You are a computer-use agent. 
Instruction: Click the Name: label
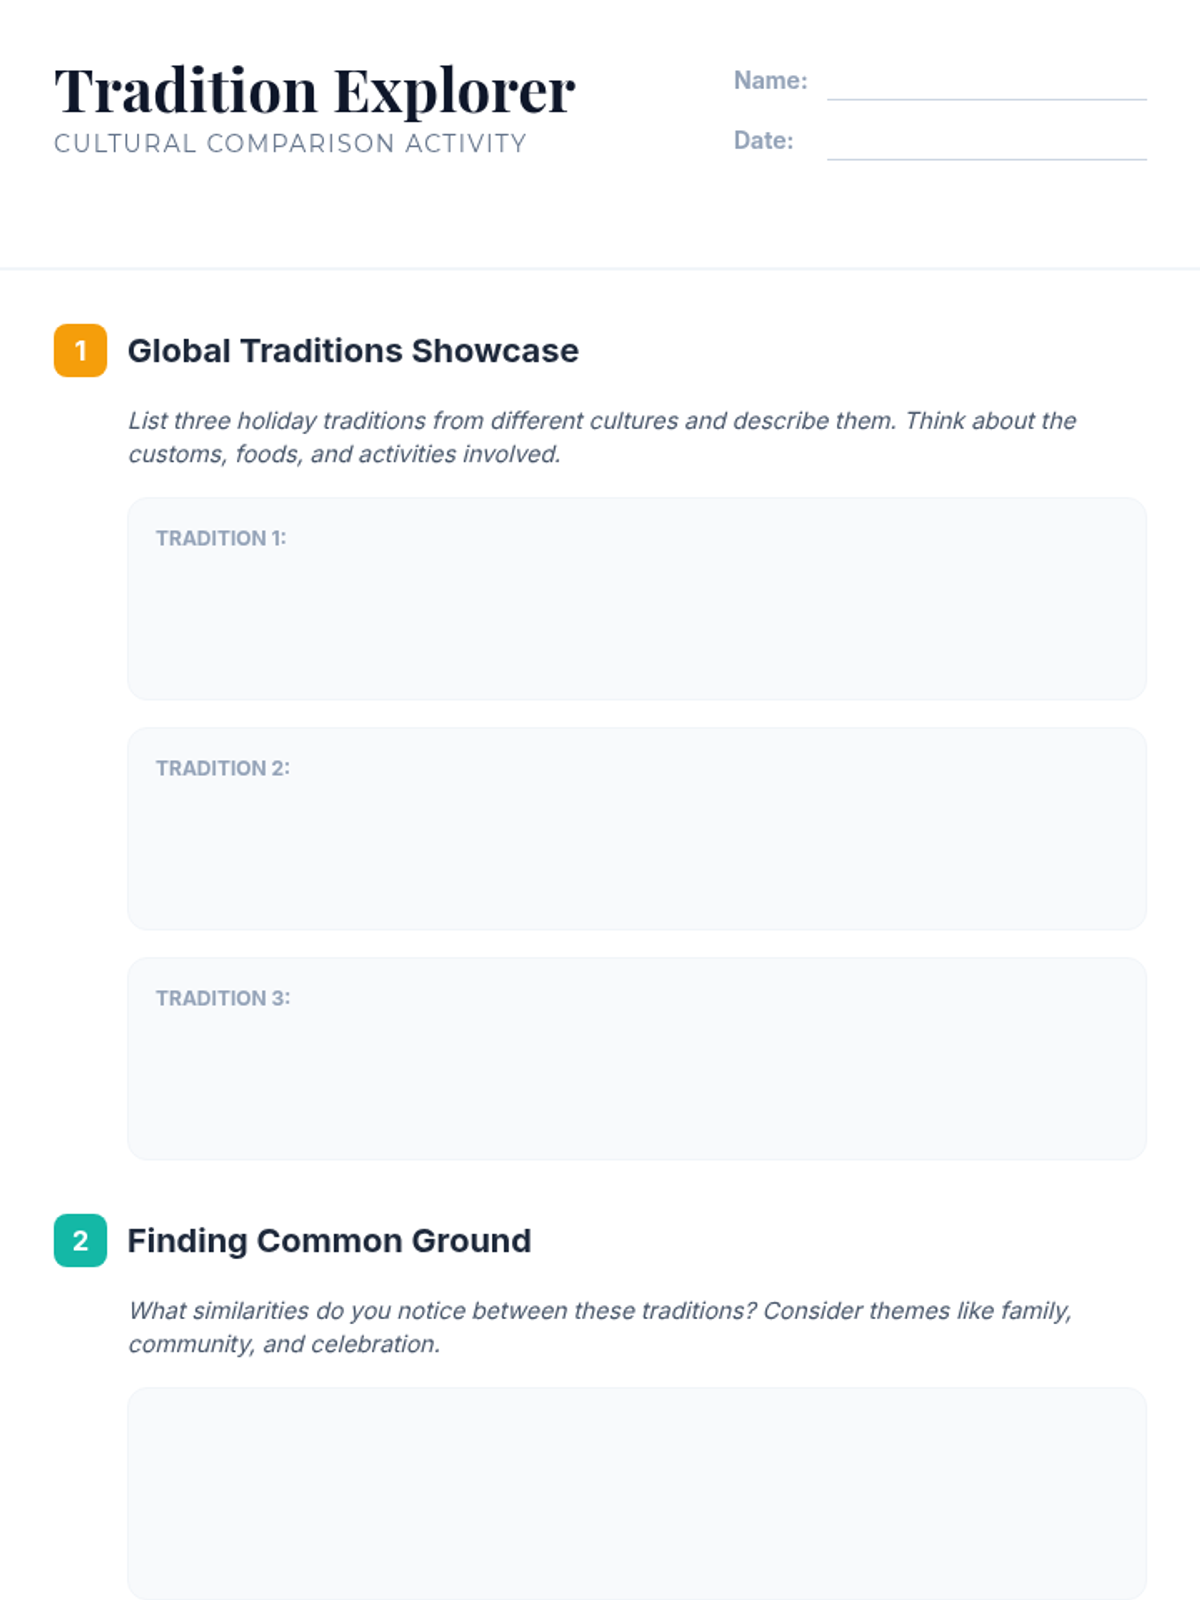click(x=770, y=80)
